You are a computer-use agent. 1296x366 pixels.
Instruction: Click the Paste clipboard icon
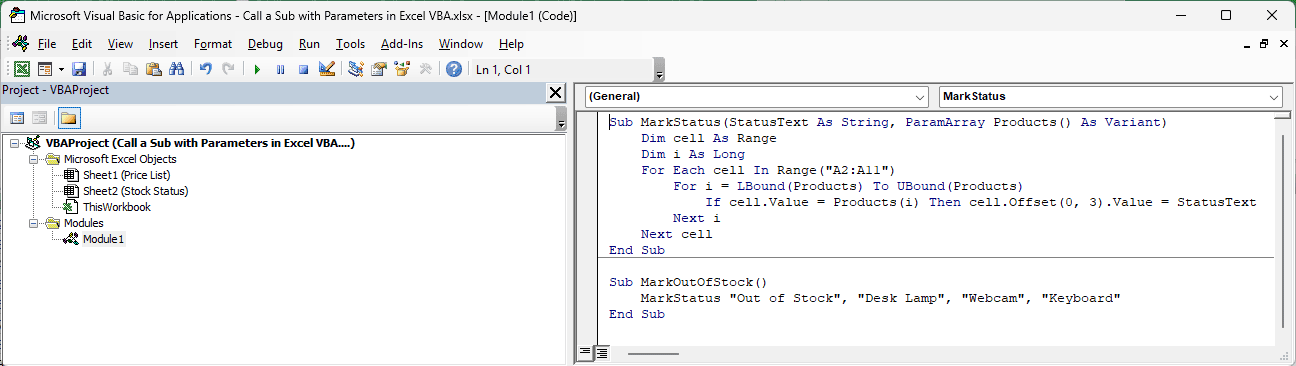coord(153,69)
